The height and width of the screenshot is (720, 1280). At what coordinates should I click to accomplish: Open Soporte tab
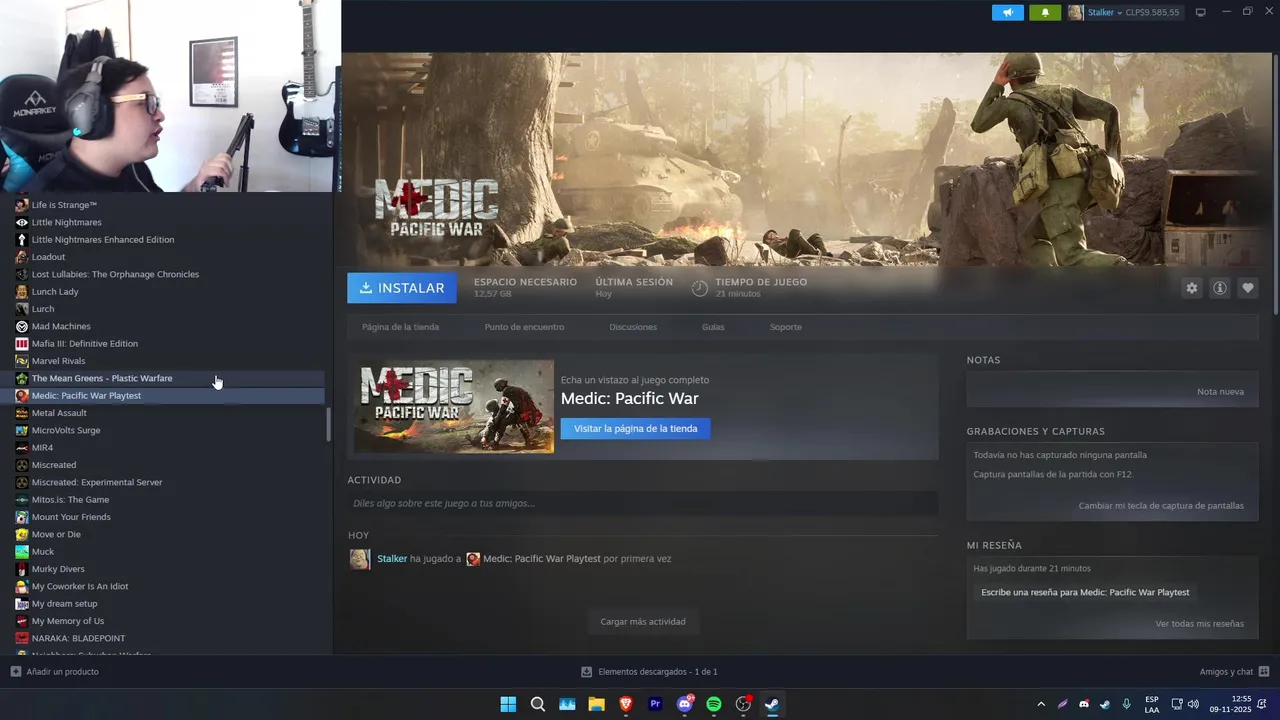(x=785, y=327)
